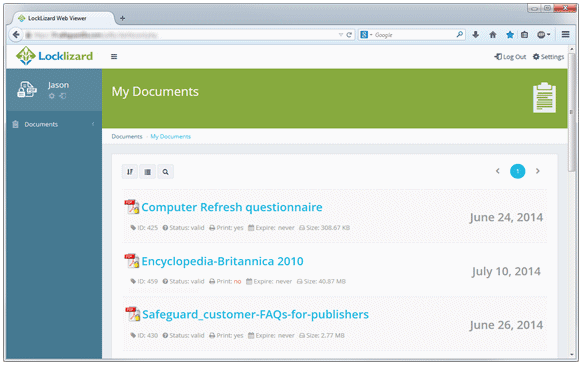Open the address bar history dropdown arrow
This screenshot has height=365, width=582.
341,35
